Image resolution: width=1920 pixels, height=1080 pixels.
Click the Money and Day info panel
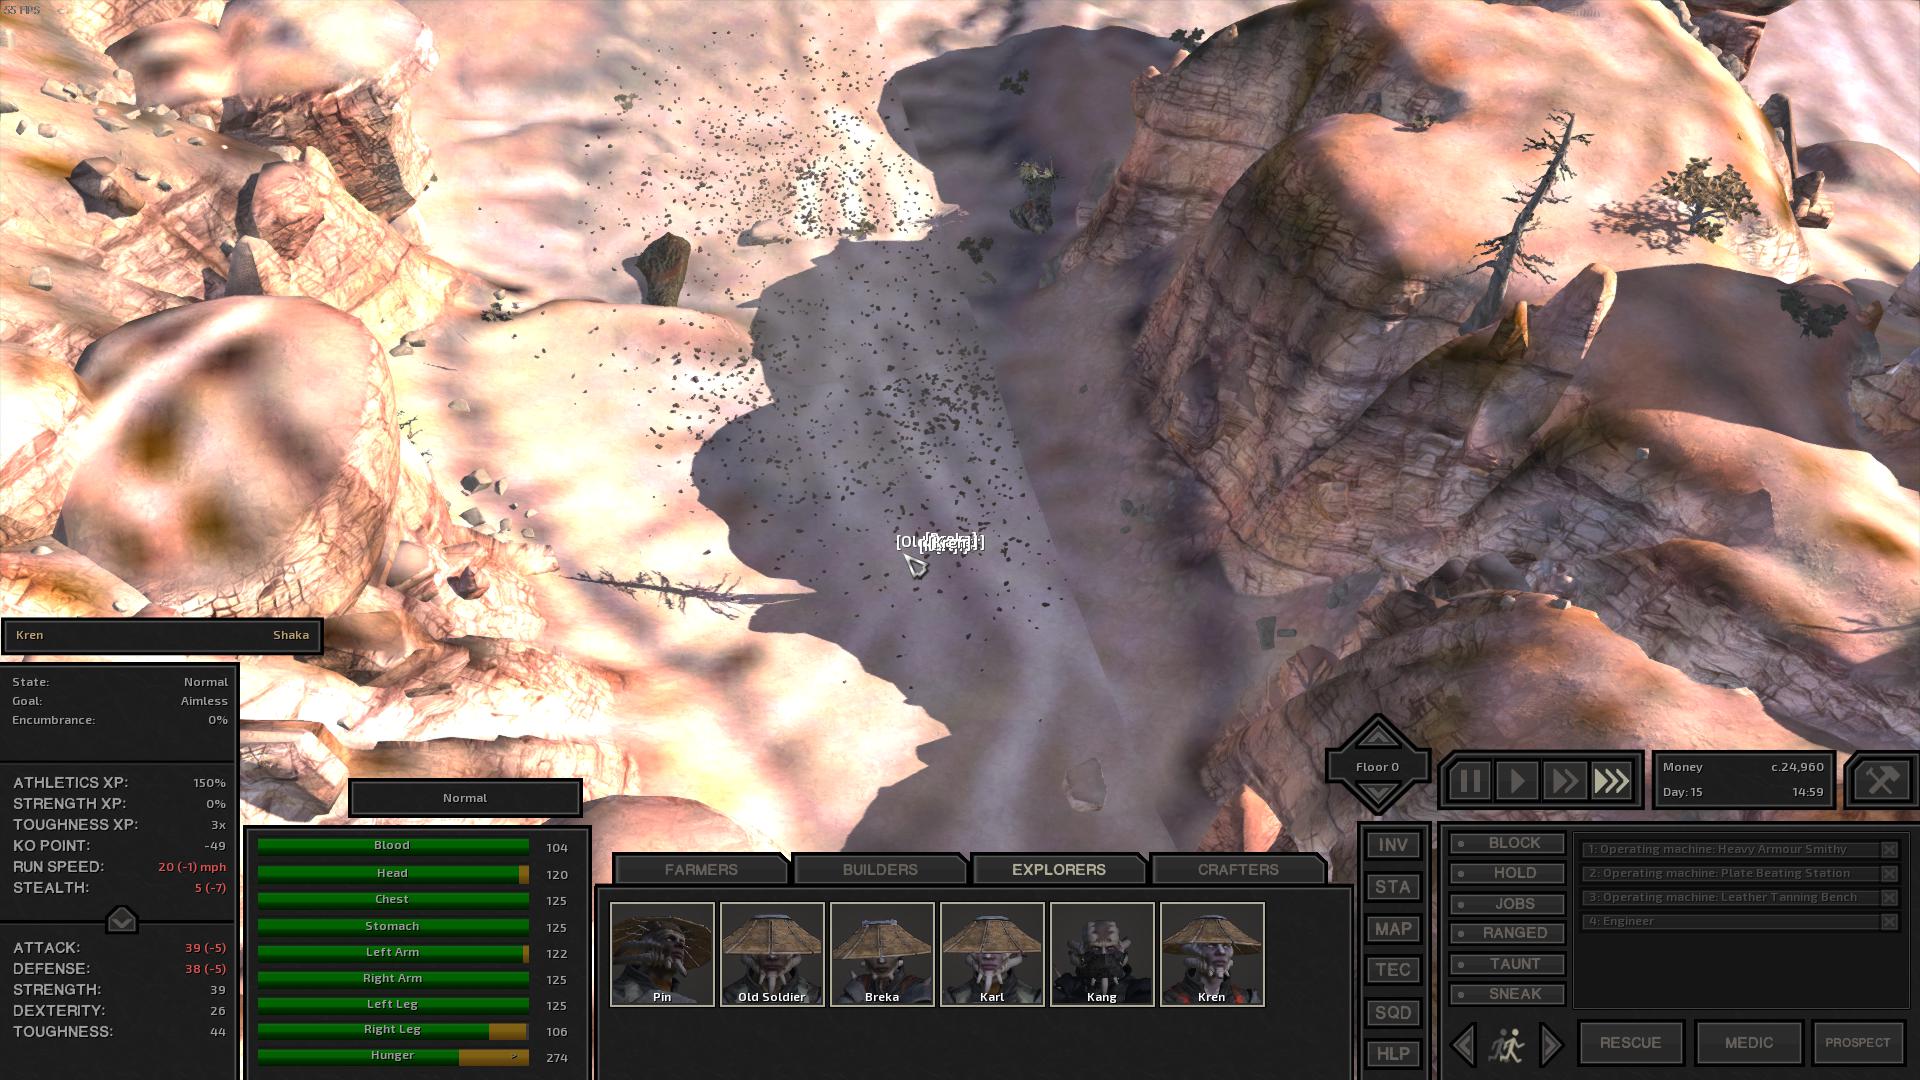(x=1743, y=779)
